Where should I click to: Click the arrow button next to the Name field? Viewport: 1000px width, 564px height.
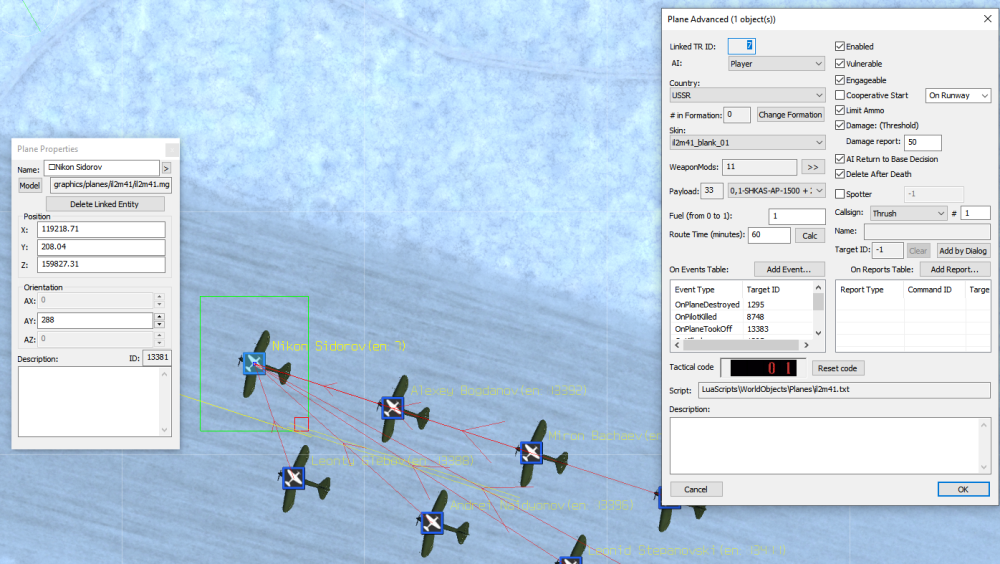coord(166,168)
